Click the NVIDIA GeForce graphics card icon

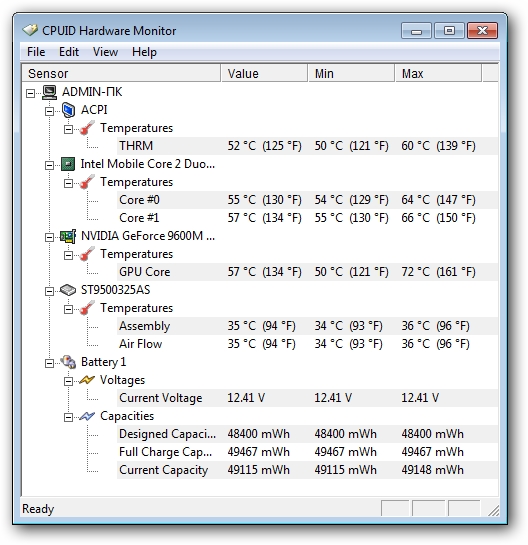click(x=68, y=236)
